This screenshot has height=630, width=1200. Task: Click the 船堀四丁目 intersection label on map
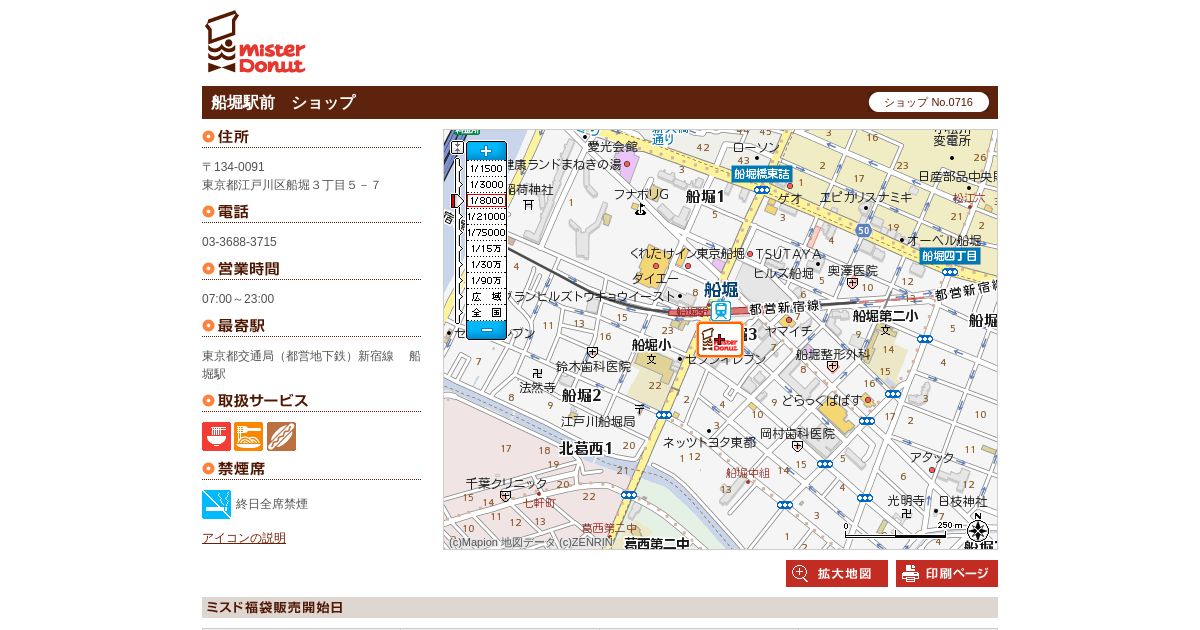pos(950,256)
